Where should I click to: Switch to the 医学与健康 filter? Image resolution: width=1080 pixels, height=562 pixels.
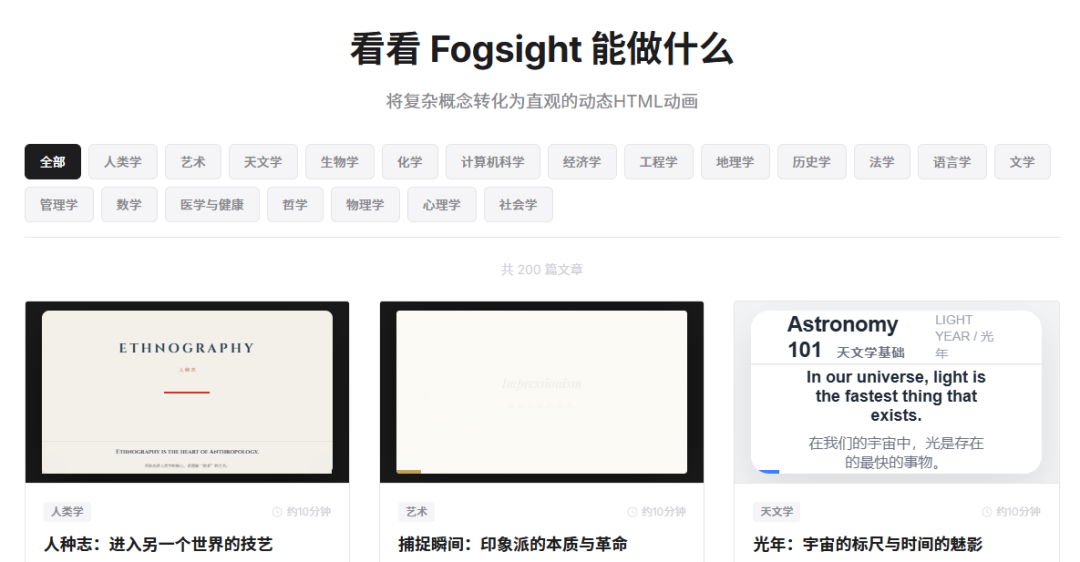[x=212, y=205]
